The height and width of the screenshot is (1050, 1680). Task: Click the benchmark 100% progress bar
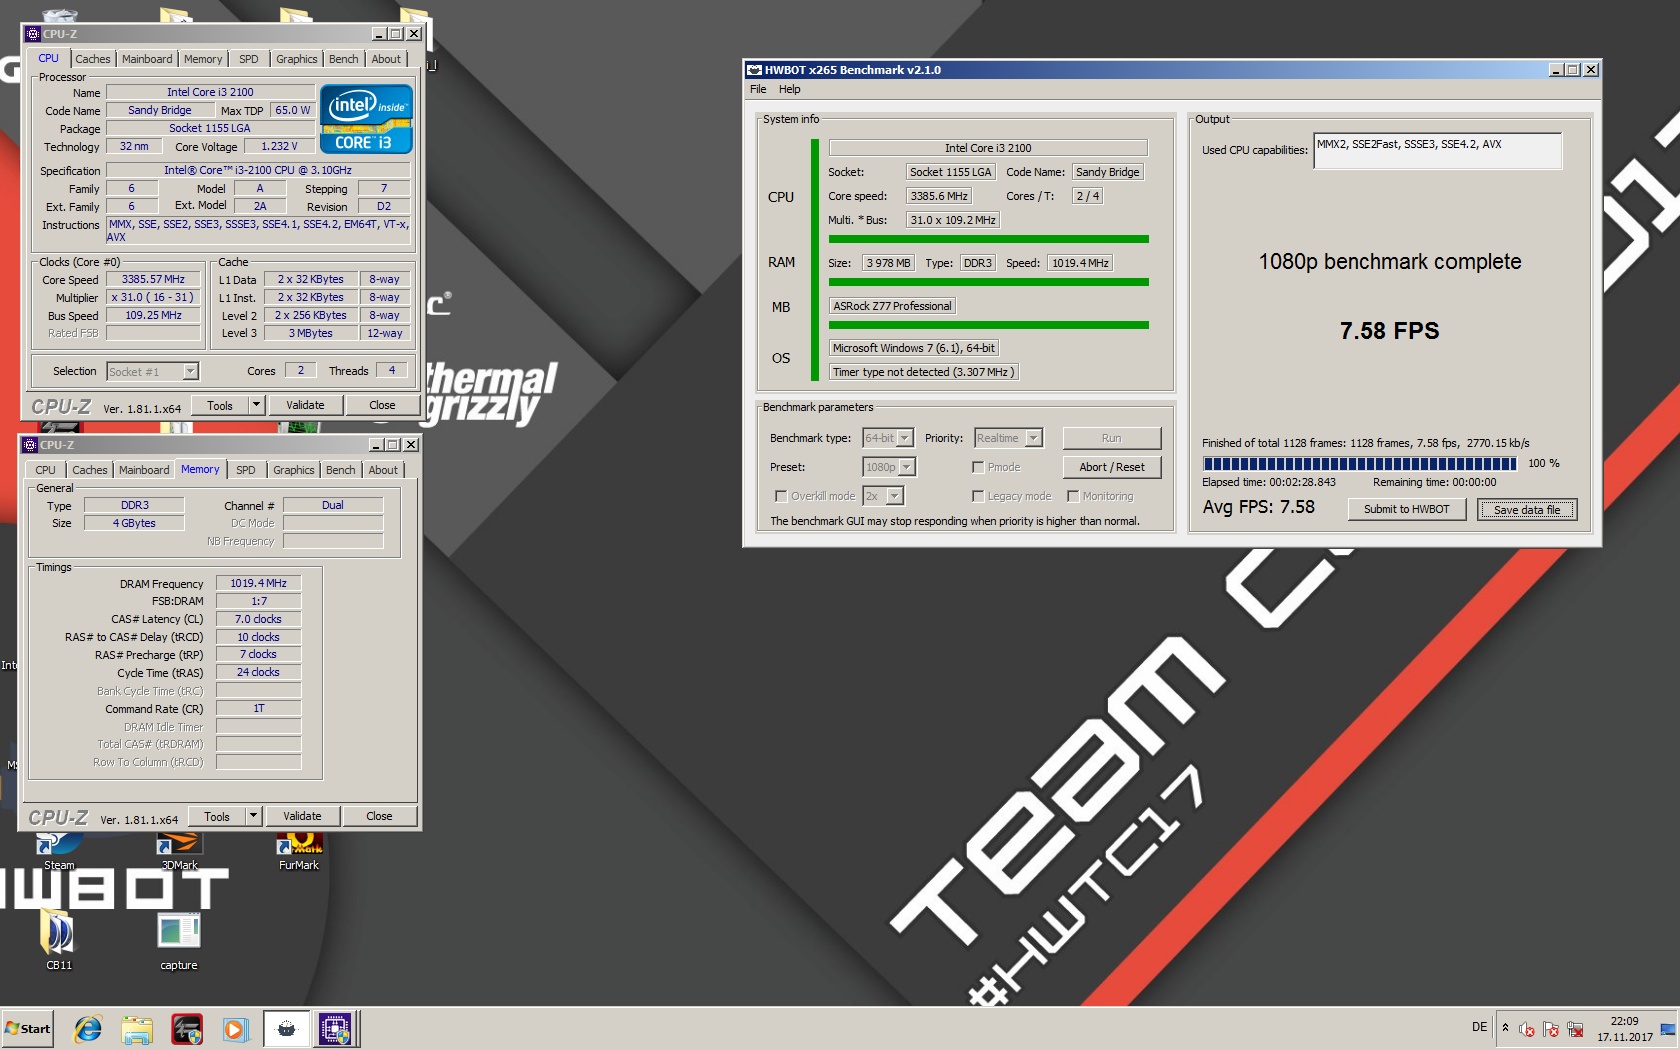click(1360, 464)
